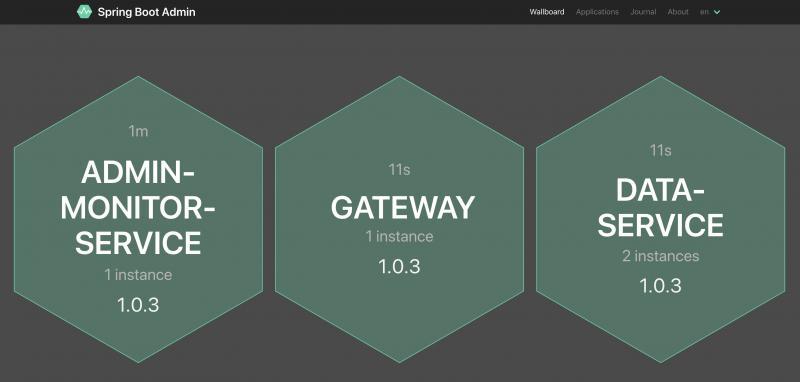
Task: Click the 2 instances label on DATA-SERVICE
Action: [x=661, y=256]
